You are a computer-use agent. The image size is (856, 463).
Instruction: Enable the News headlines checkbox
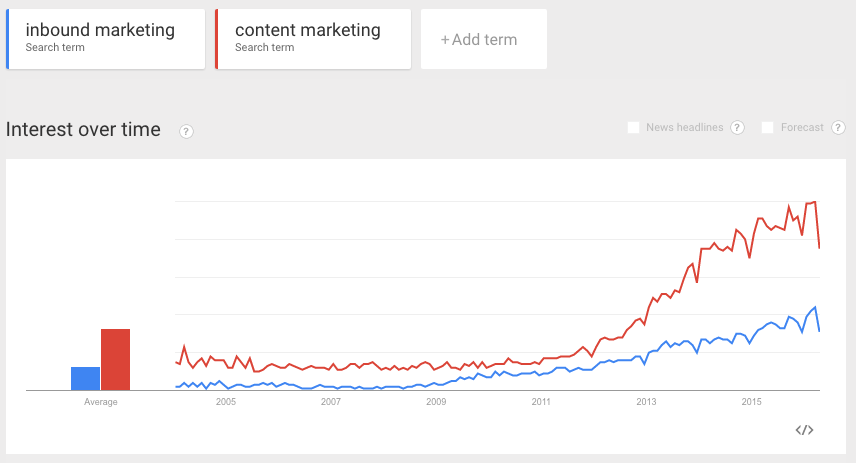point(633,128)
